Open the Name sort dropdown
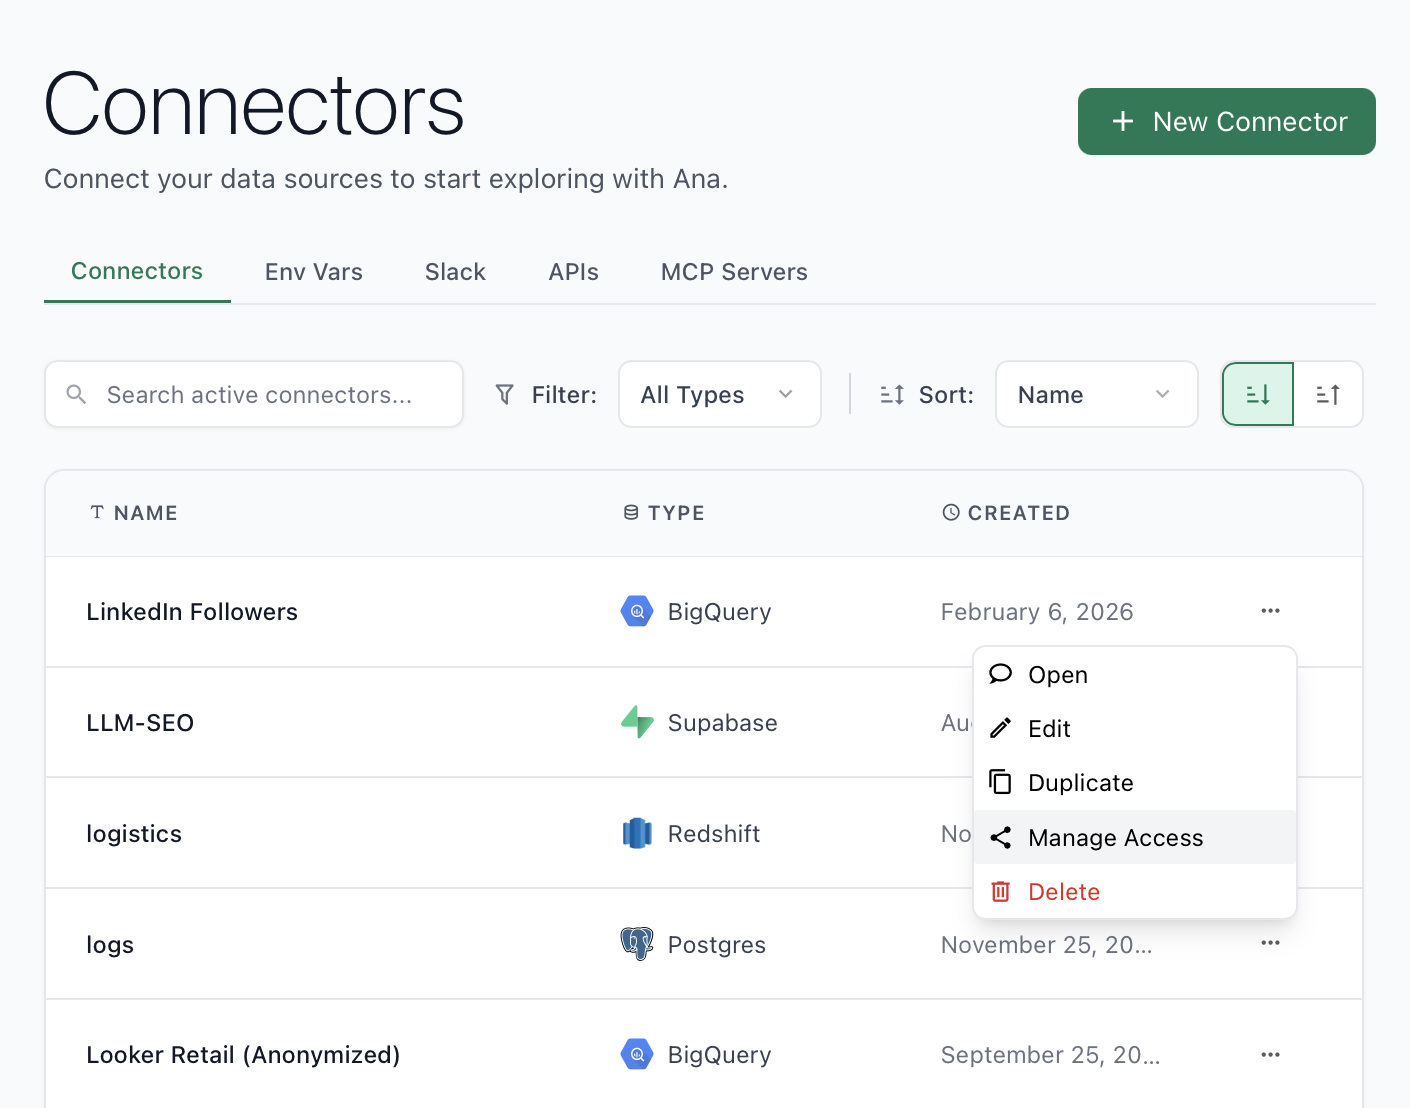The height and width of the screenshot is (1108, 1410). point(1096,394)
